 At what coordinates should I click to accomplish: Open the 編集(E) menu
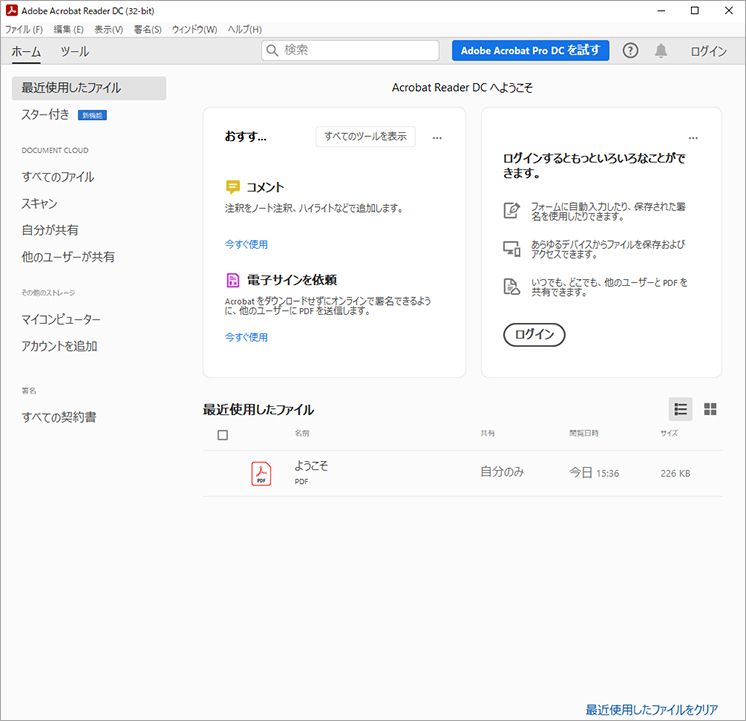pyautogui.click(x=69, y=30)
